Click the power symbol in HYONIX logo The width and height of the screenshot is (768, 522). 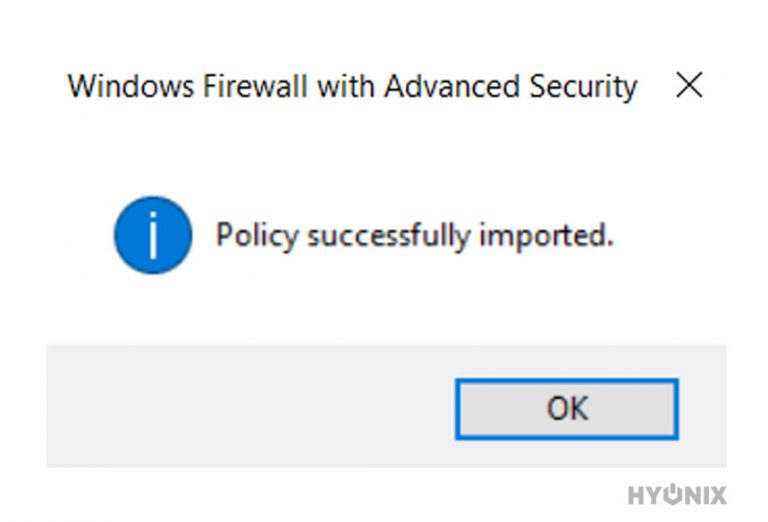coord(674,494)
